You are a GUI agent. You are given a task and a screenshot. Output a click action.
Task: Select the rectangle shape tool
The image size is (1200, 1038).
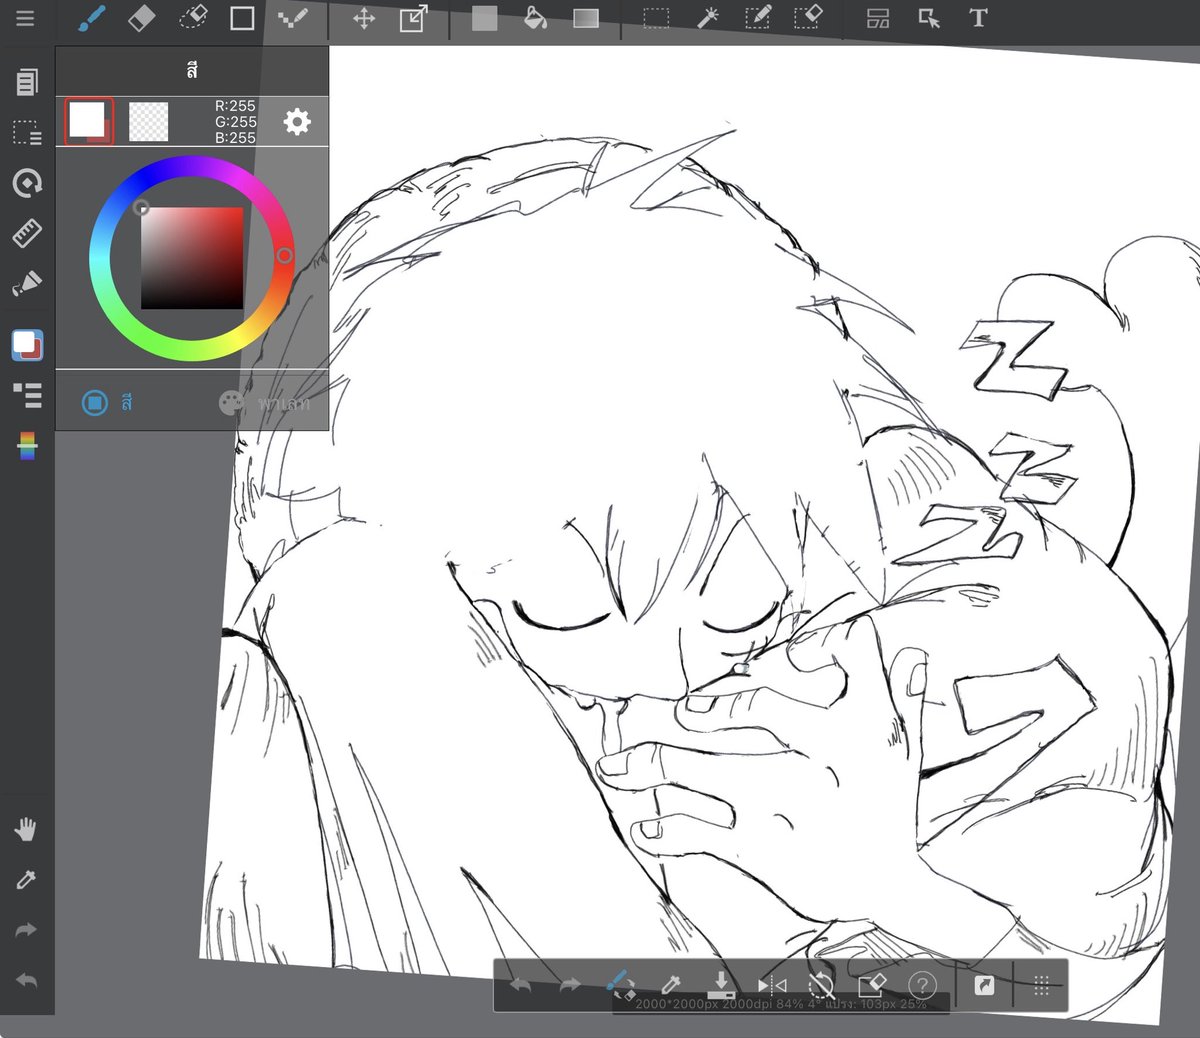[x=242, y=18]
